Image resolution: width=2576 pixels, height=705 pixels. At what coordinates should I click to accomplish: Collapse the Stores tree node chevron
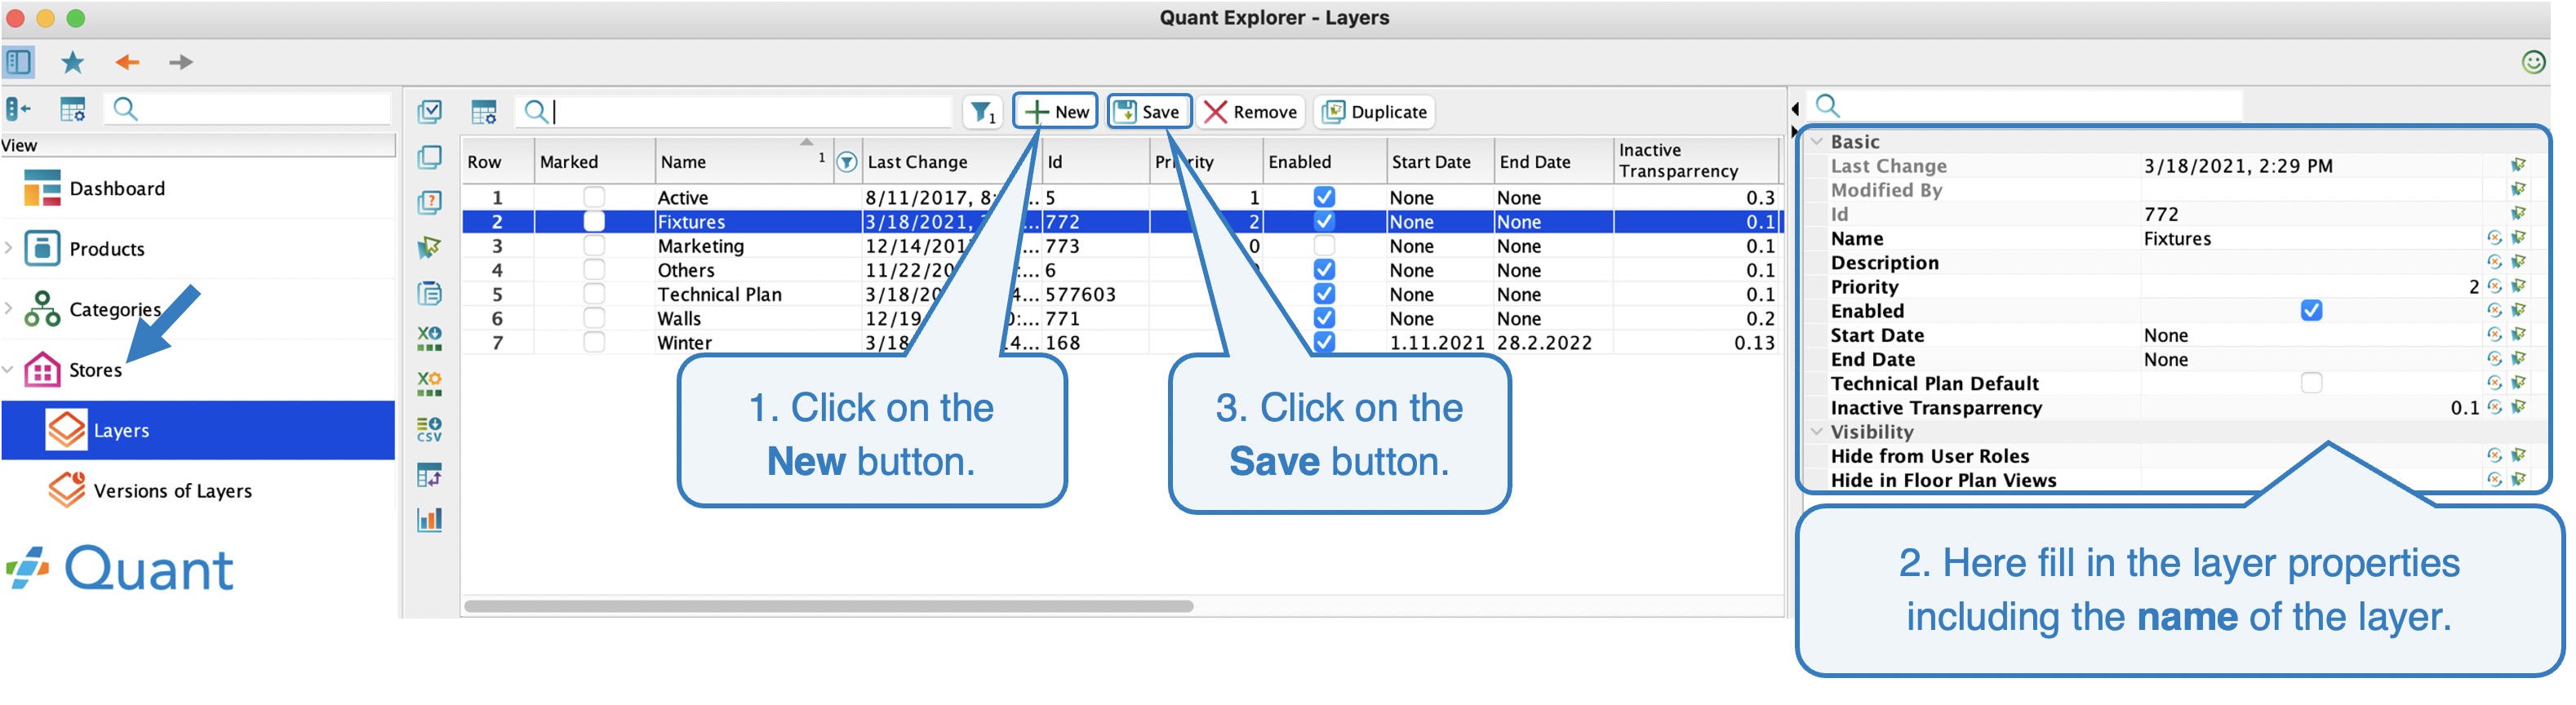tap(9, 369)
